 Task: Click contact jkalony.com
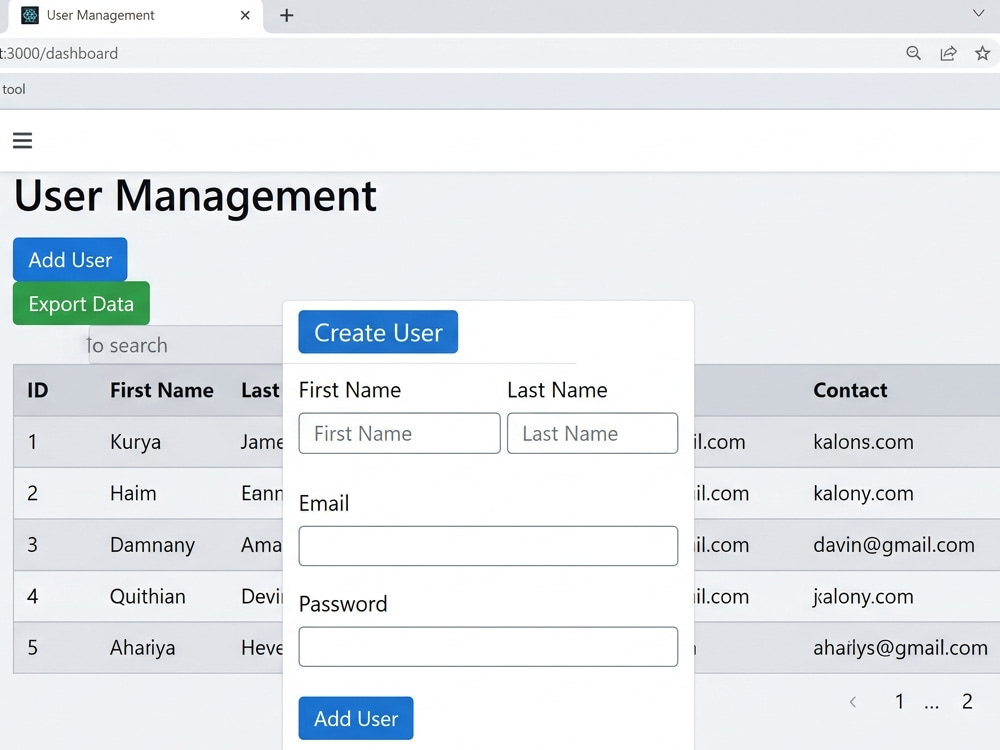coord(863,597)
